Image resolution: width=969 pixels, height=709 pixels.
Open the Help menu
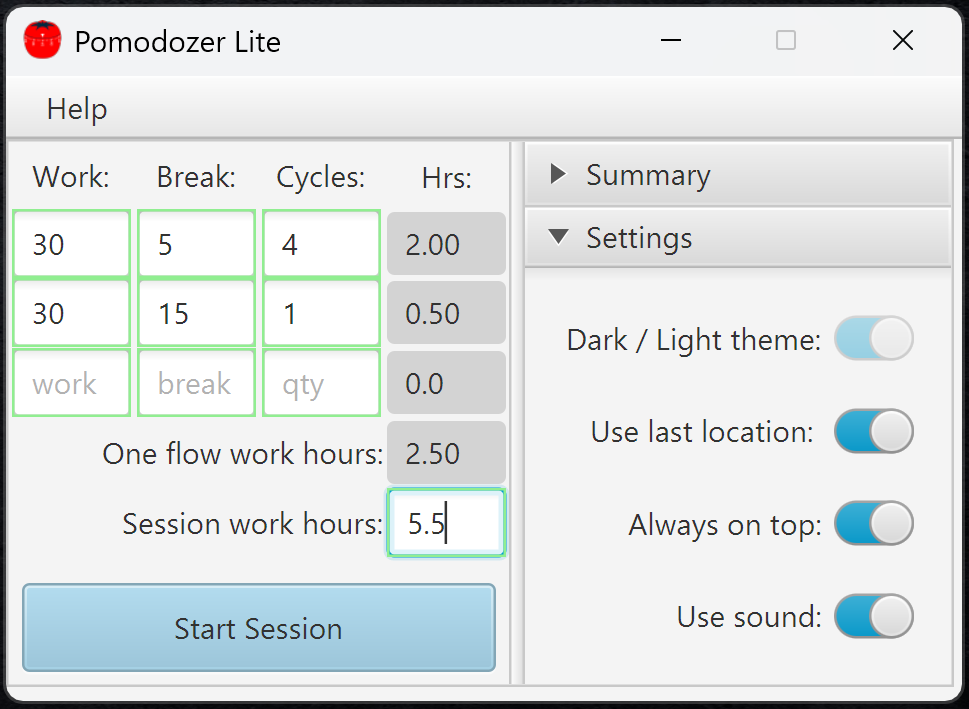click(x=77, y=108)
